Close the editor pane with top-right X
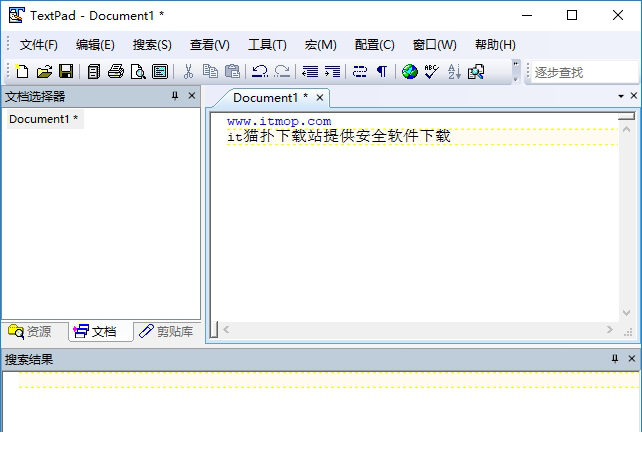 coord(634,96)
